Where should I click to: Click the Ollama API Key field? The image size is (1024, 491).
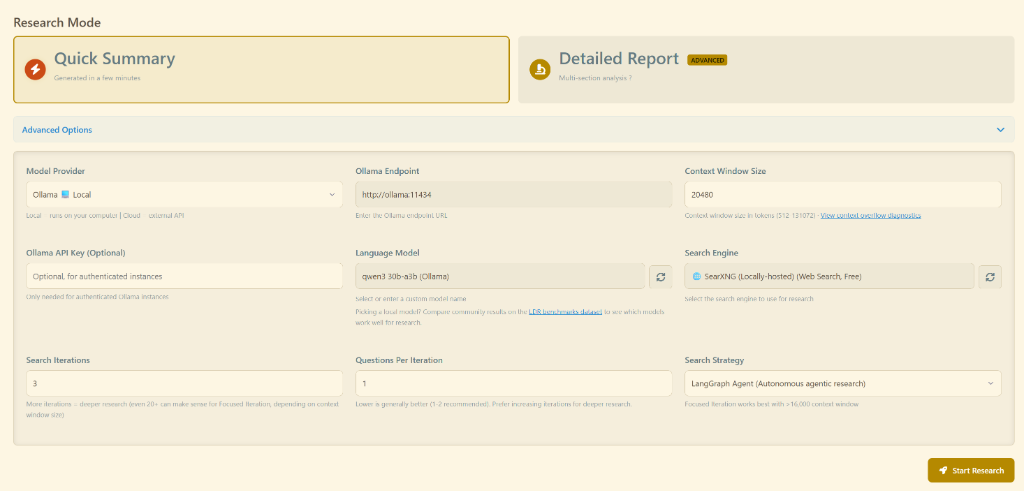click(x=184, y=276)
